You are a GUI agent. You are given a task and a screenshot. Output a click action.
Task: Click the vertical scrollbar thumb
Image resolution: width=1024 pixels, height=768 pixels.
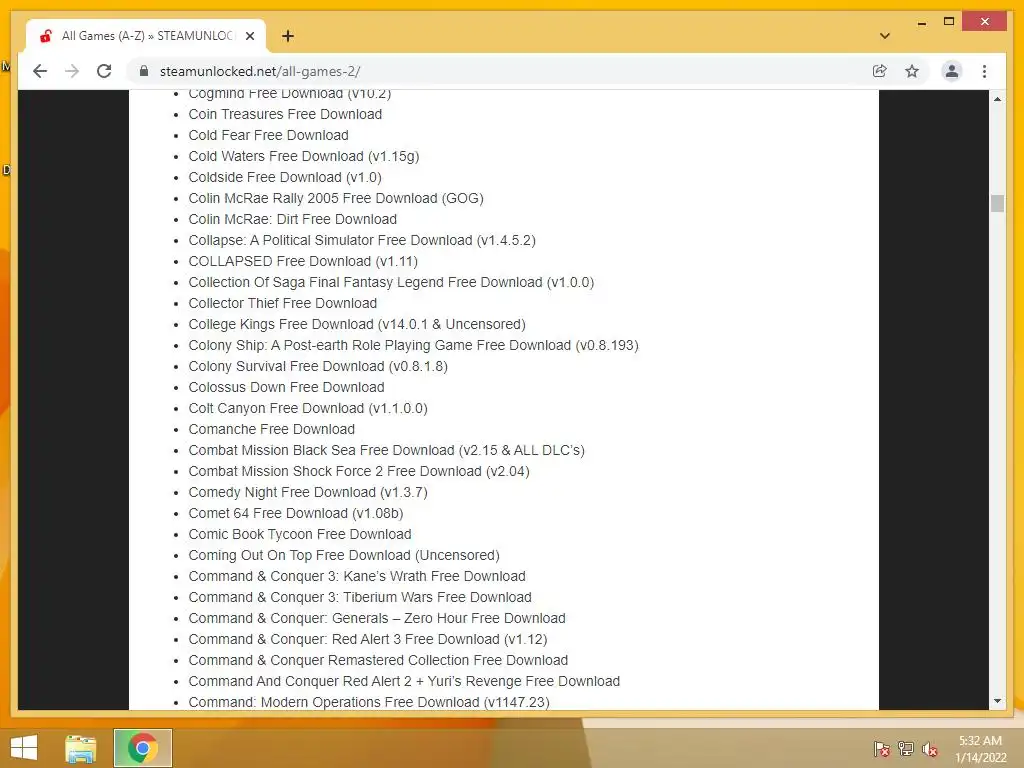click(x=997, y=204)
